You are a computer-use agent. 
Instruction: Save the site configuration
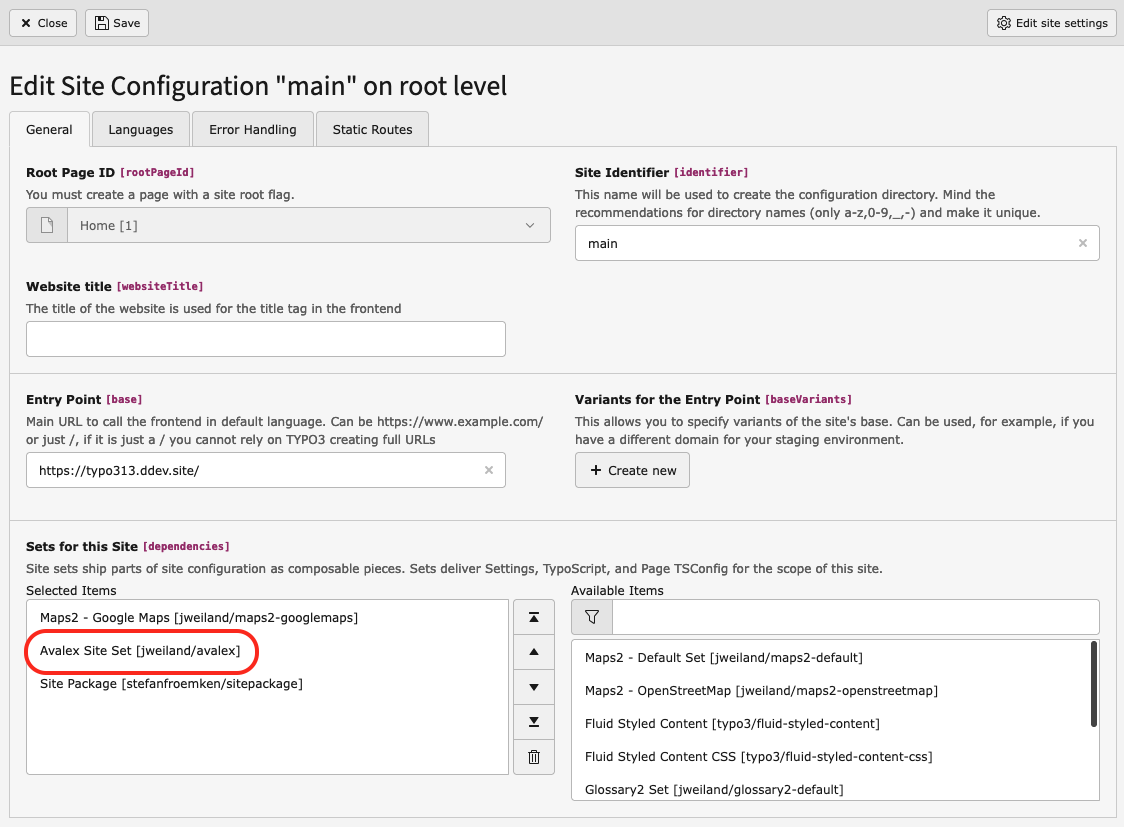click(x=117, y=23)
